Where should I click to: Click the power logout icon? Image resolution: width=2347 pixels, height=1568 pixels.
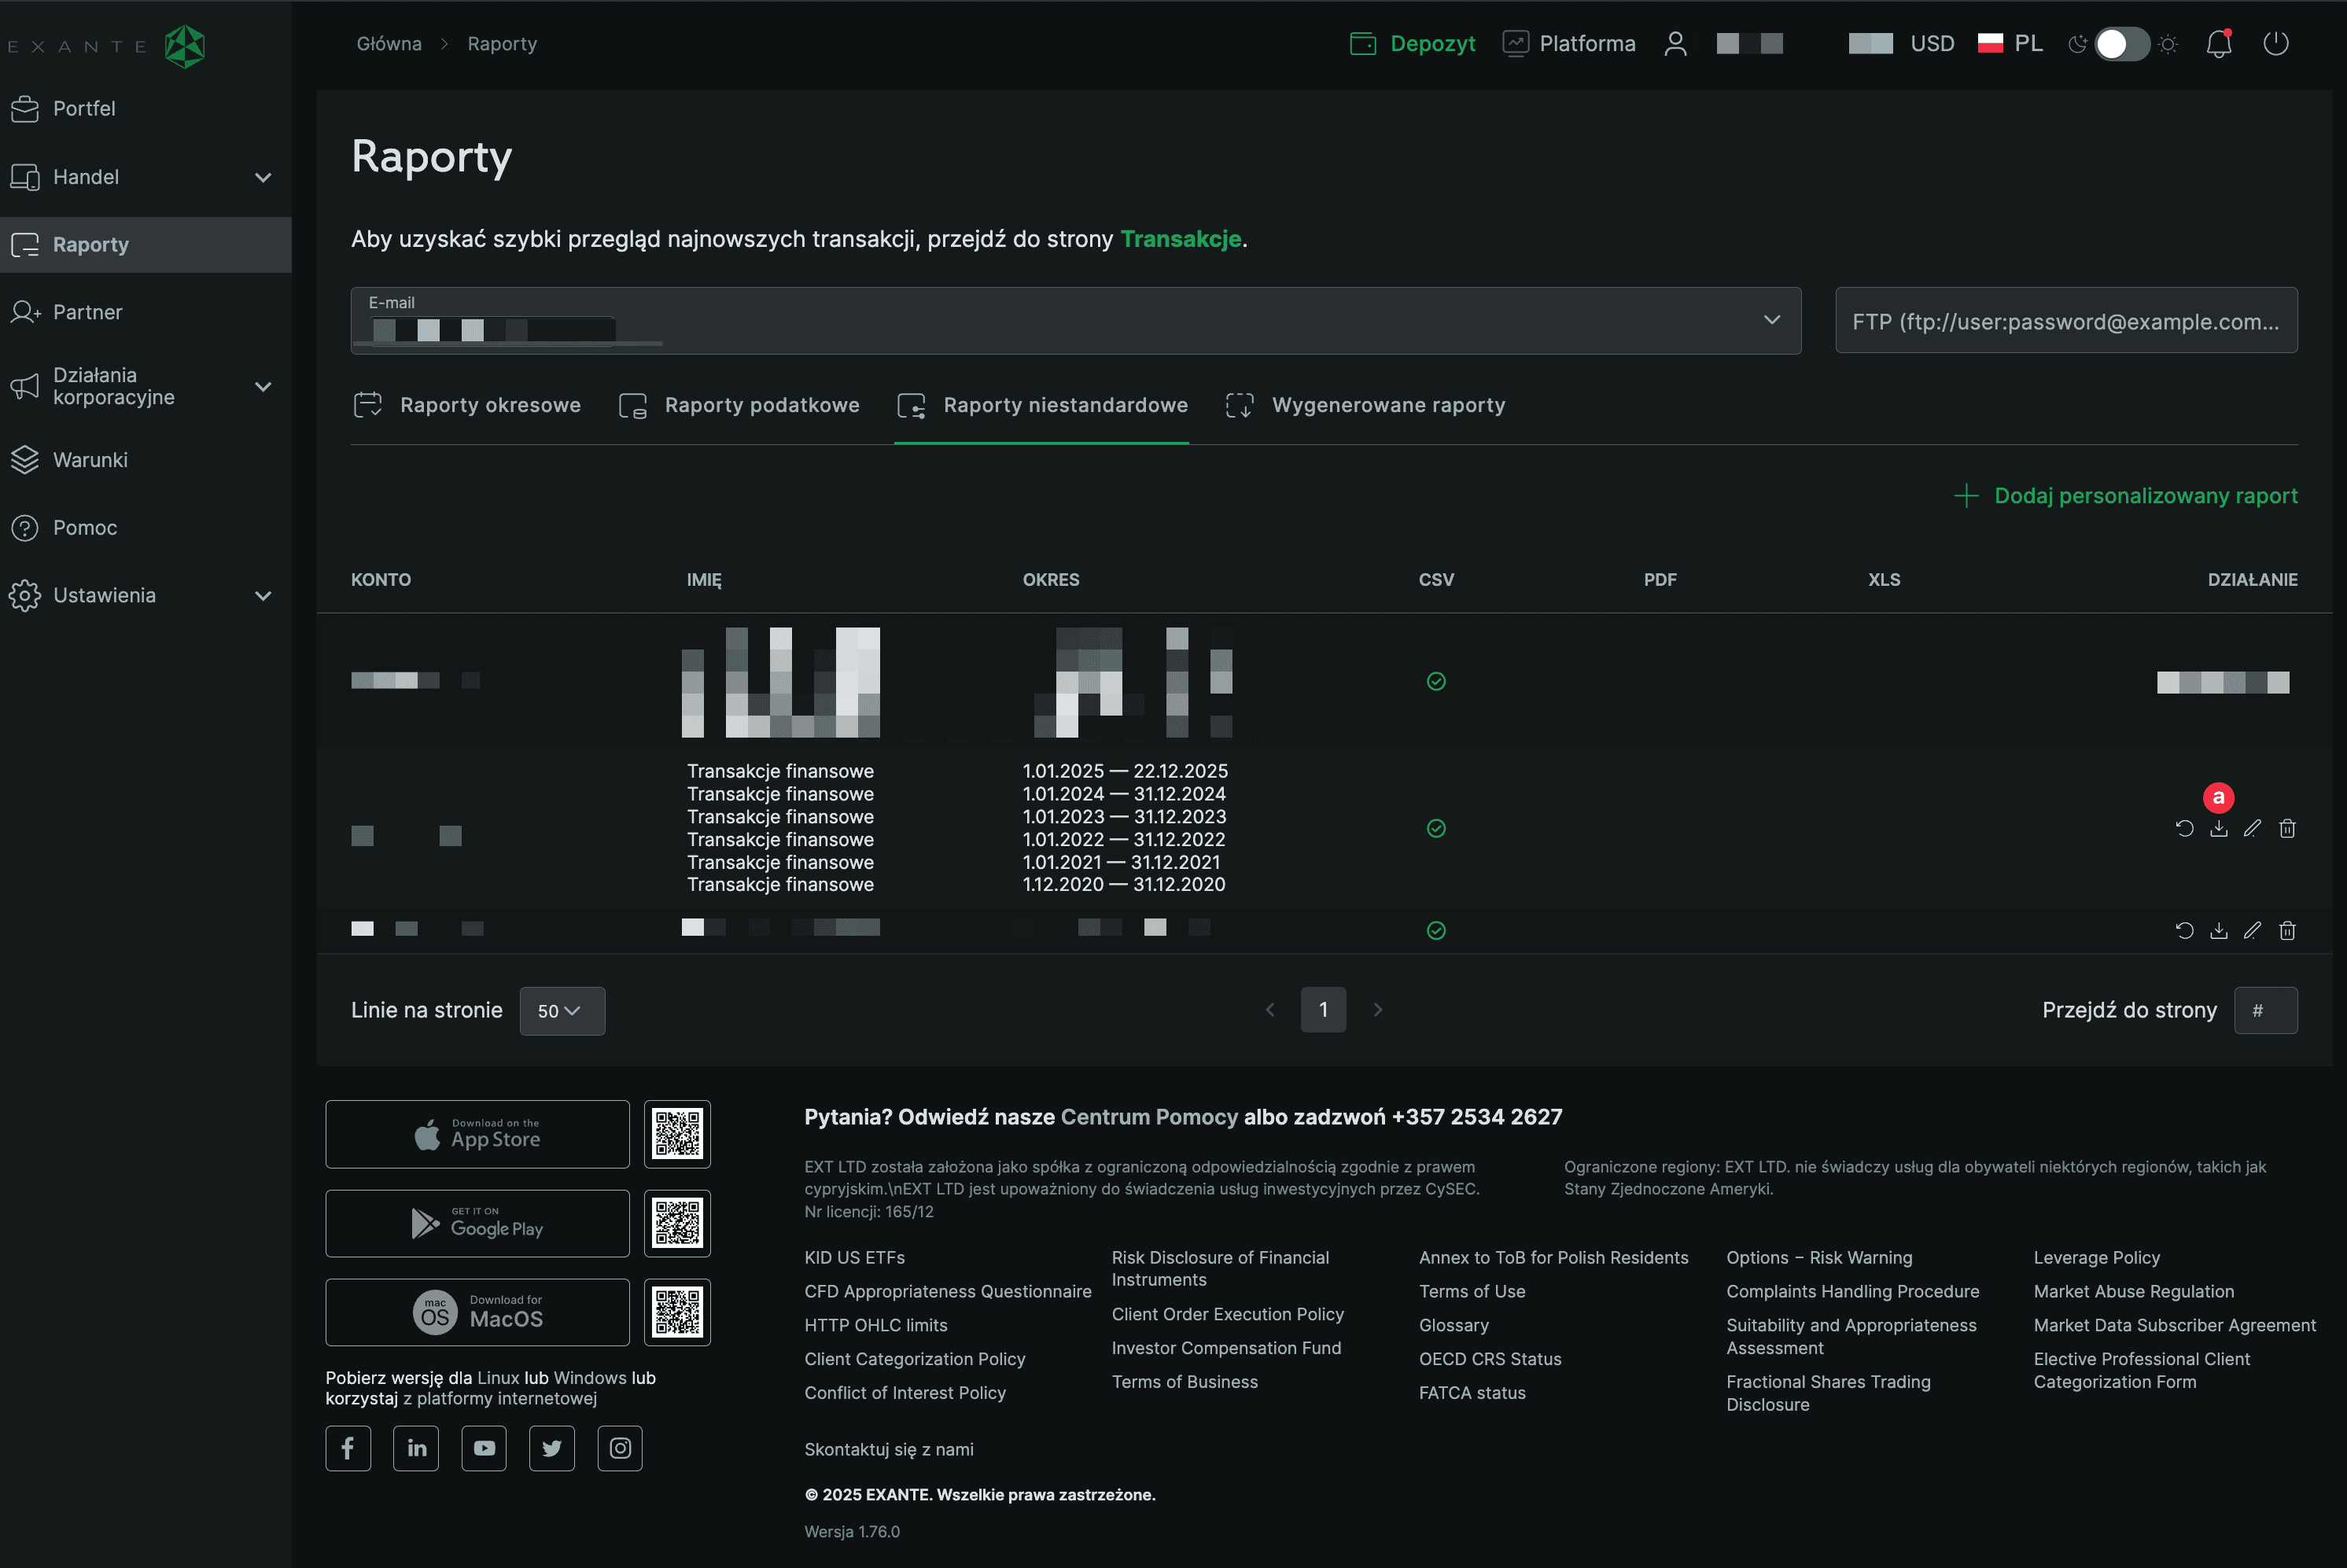(2275, 44)
